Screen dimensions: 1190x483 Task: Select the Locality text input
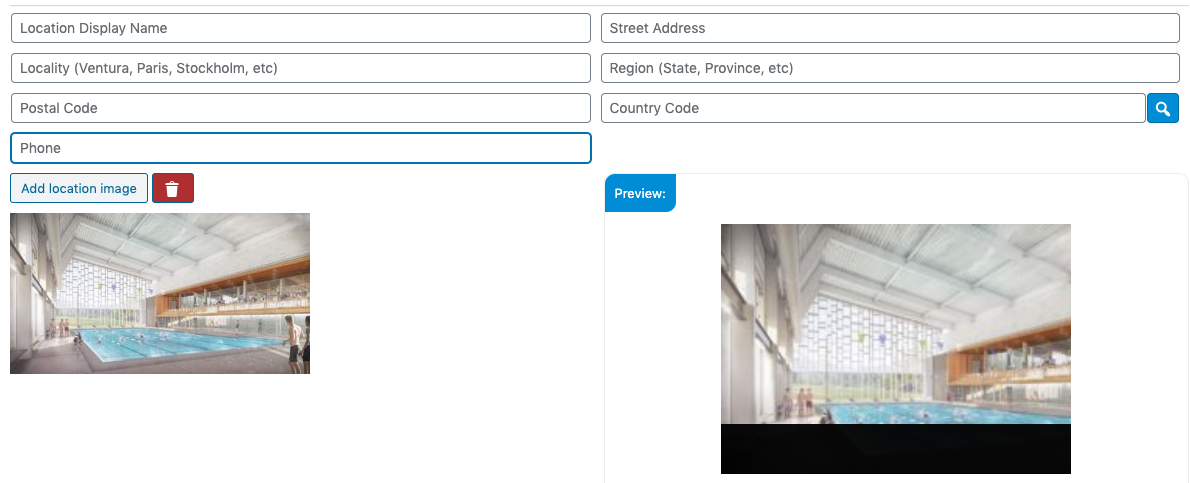click(300, 68)
